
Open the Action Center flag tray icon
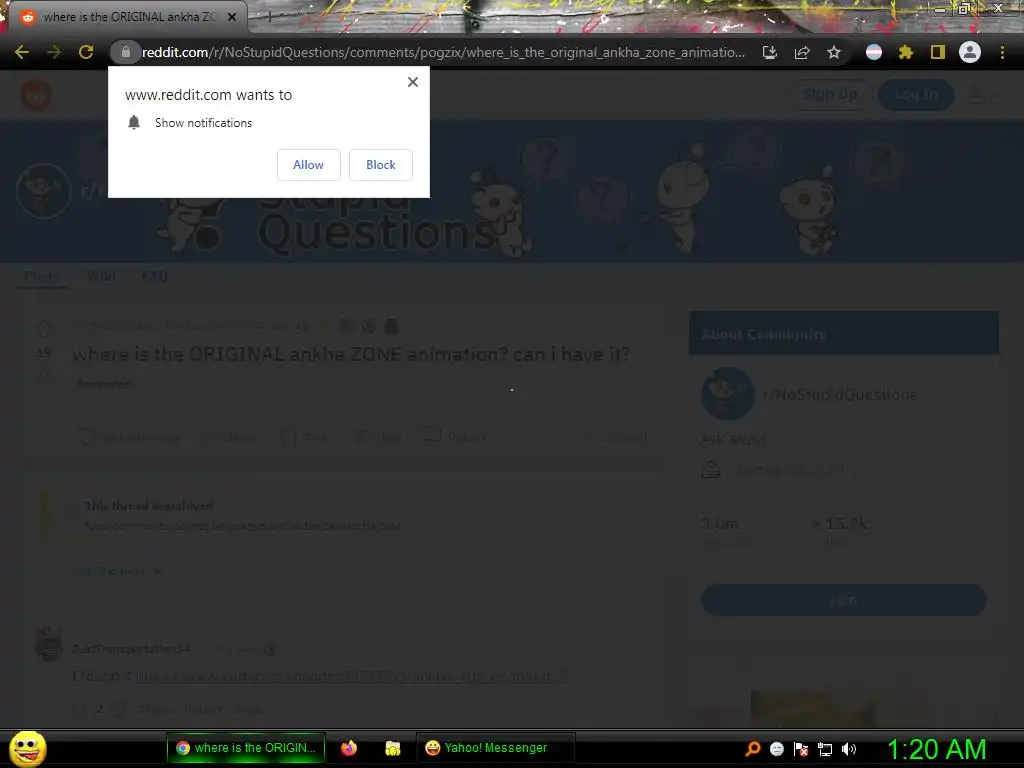click(x=801, y=749)
